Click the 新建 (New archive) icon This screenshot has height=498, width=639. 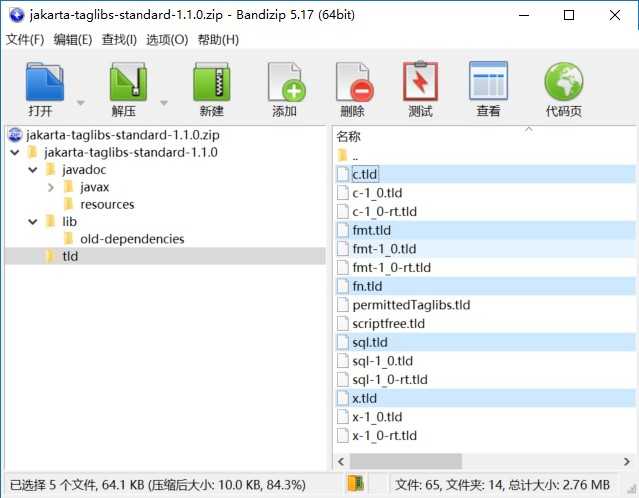pos(212,82)
